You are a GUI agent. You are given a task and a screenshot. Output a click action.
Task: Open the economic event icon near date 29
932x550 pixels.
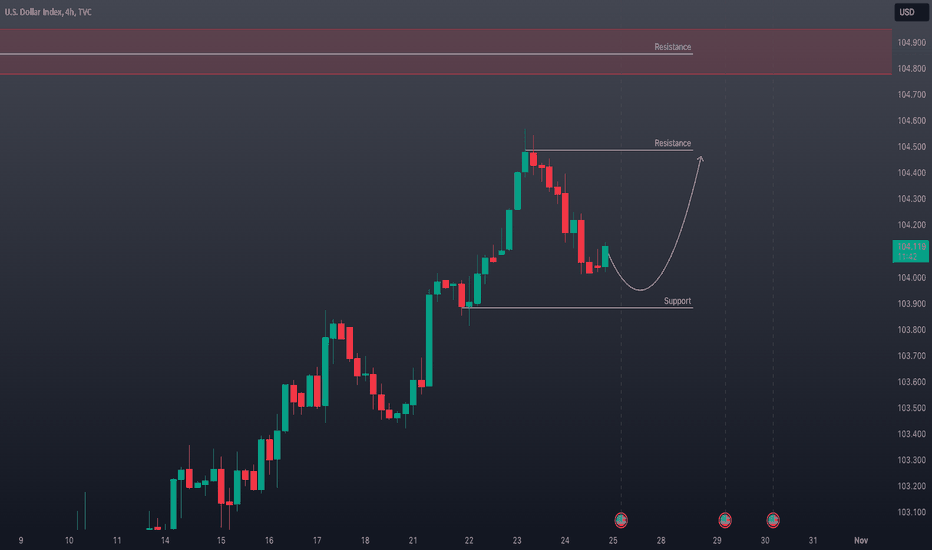725,520
